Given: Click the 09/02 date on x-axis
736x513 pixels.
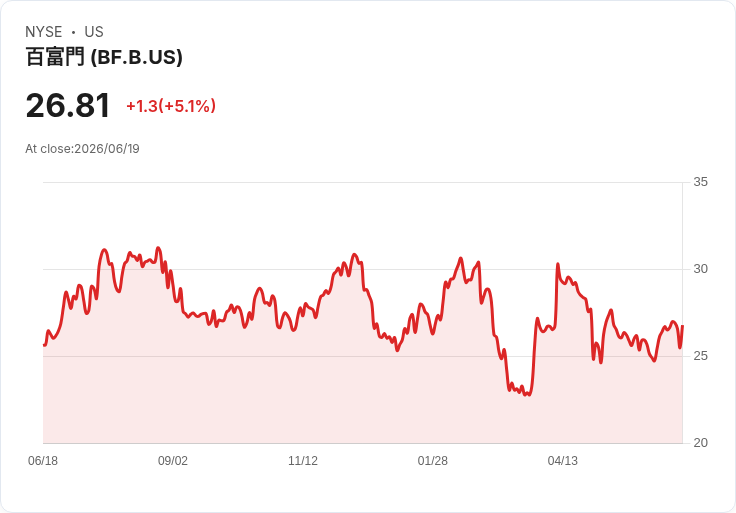Looking at the screenshot, I should [x=173, y=461].
